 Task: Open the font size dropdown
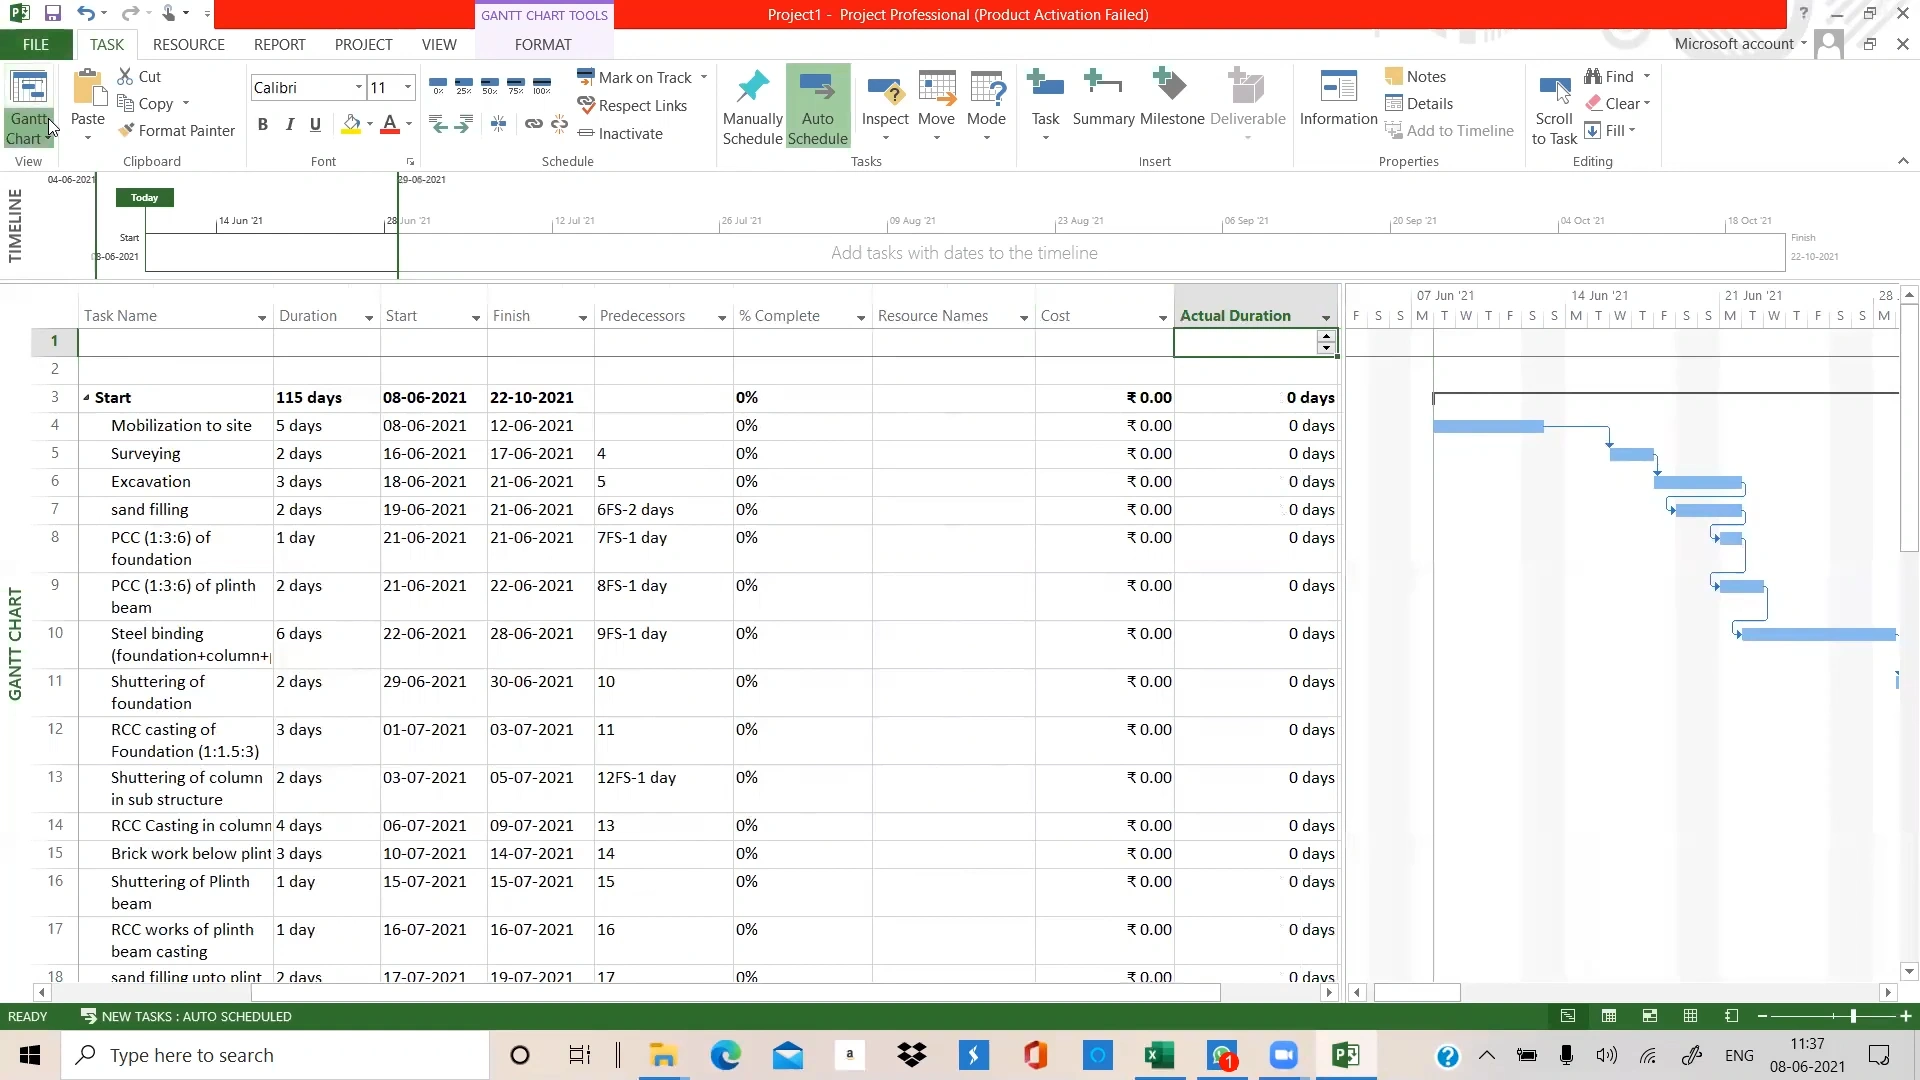(408, 88)
